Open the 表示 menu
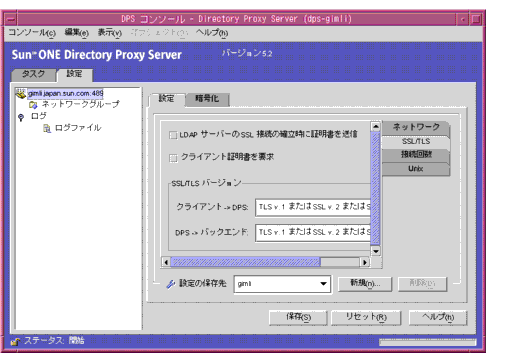 coord(110,33)
